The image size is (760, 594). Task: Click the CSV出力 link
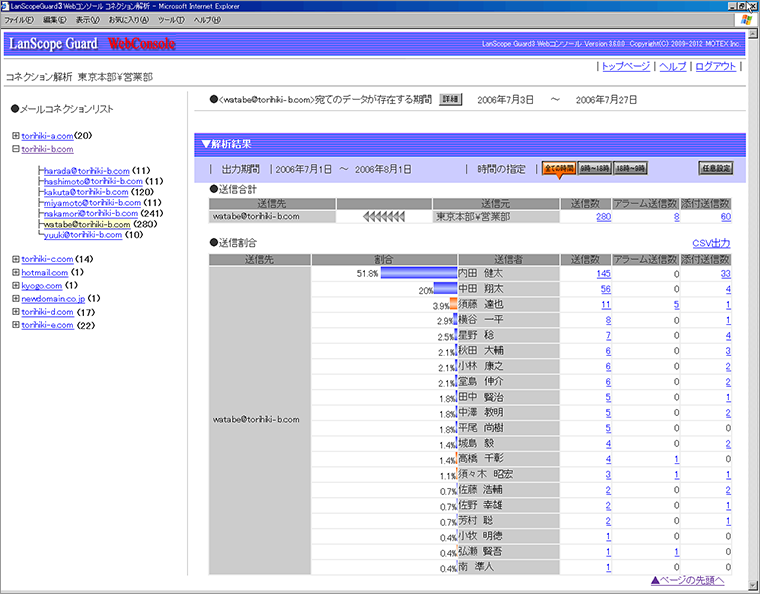click(x=711, y=243)
